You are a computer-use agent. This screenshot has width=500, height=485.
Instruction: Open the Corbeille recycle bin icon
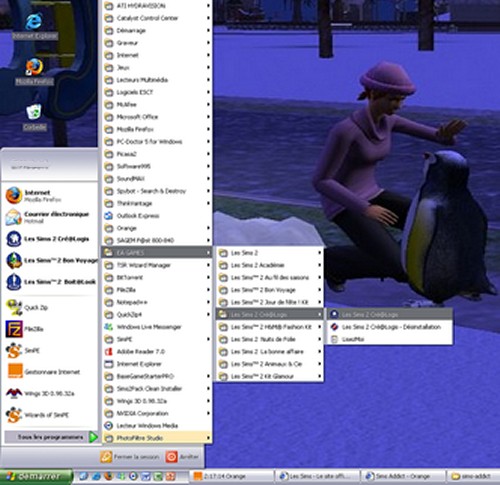click(35, 117)
